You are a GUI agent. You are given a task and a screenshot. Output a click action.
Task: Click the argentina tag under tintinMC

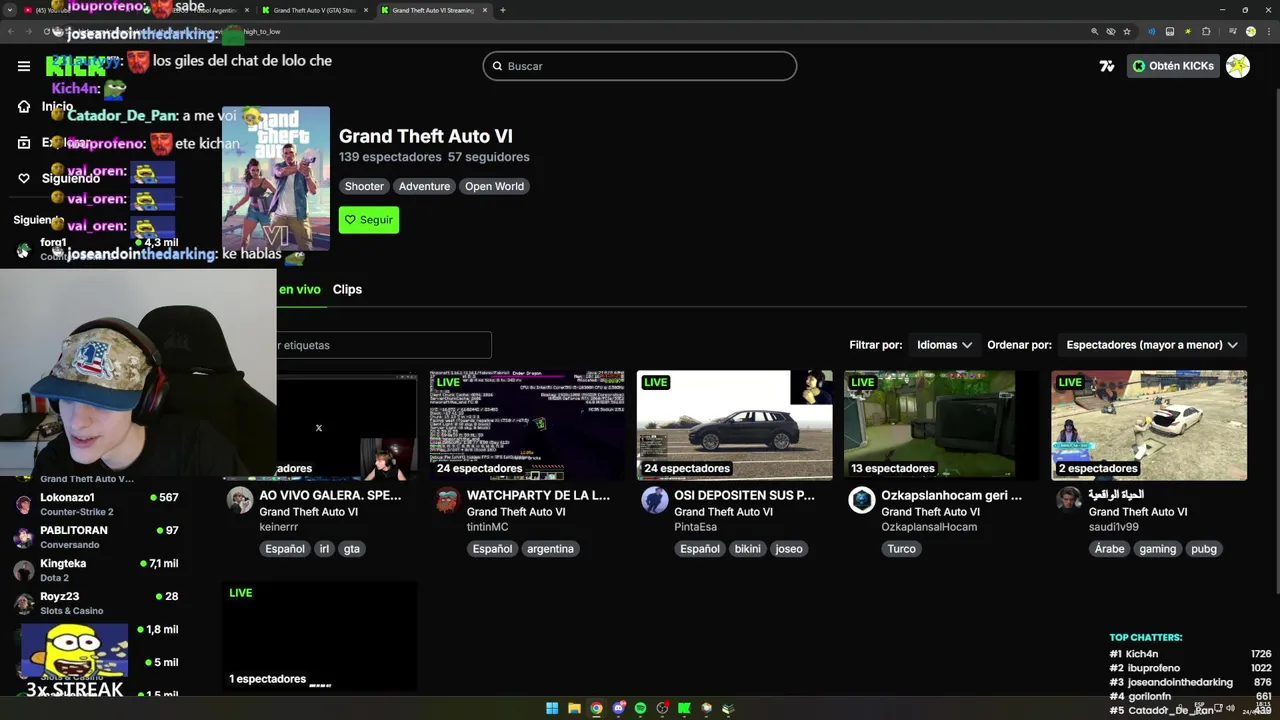pos(550,549)
